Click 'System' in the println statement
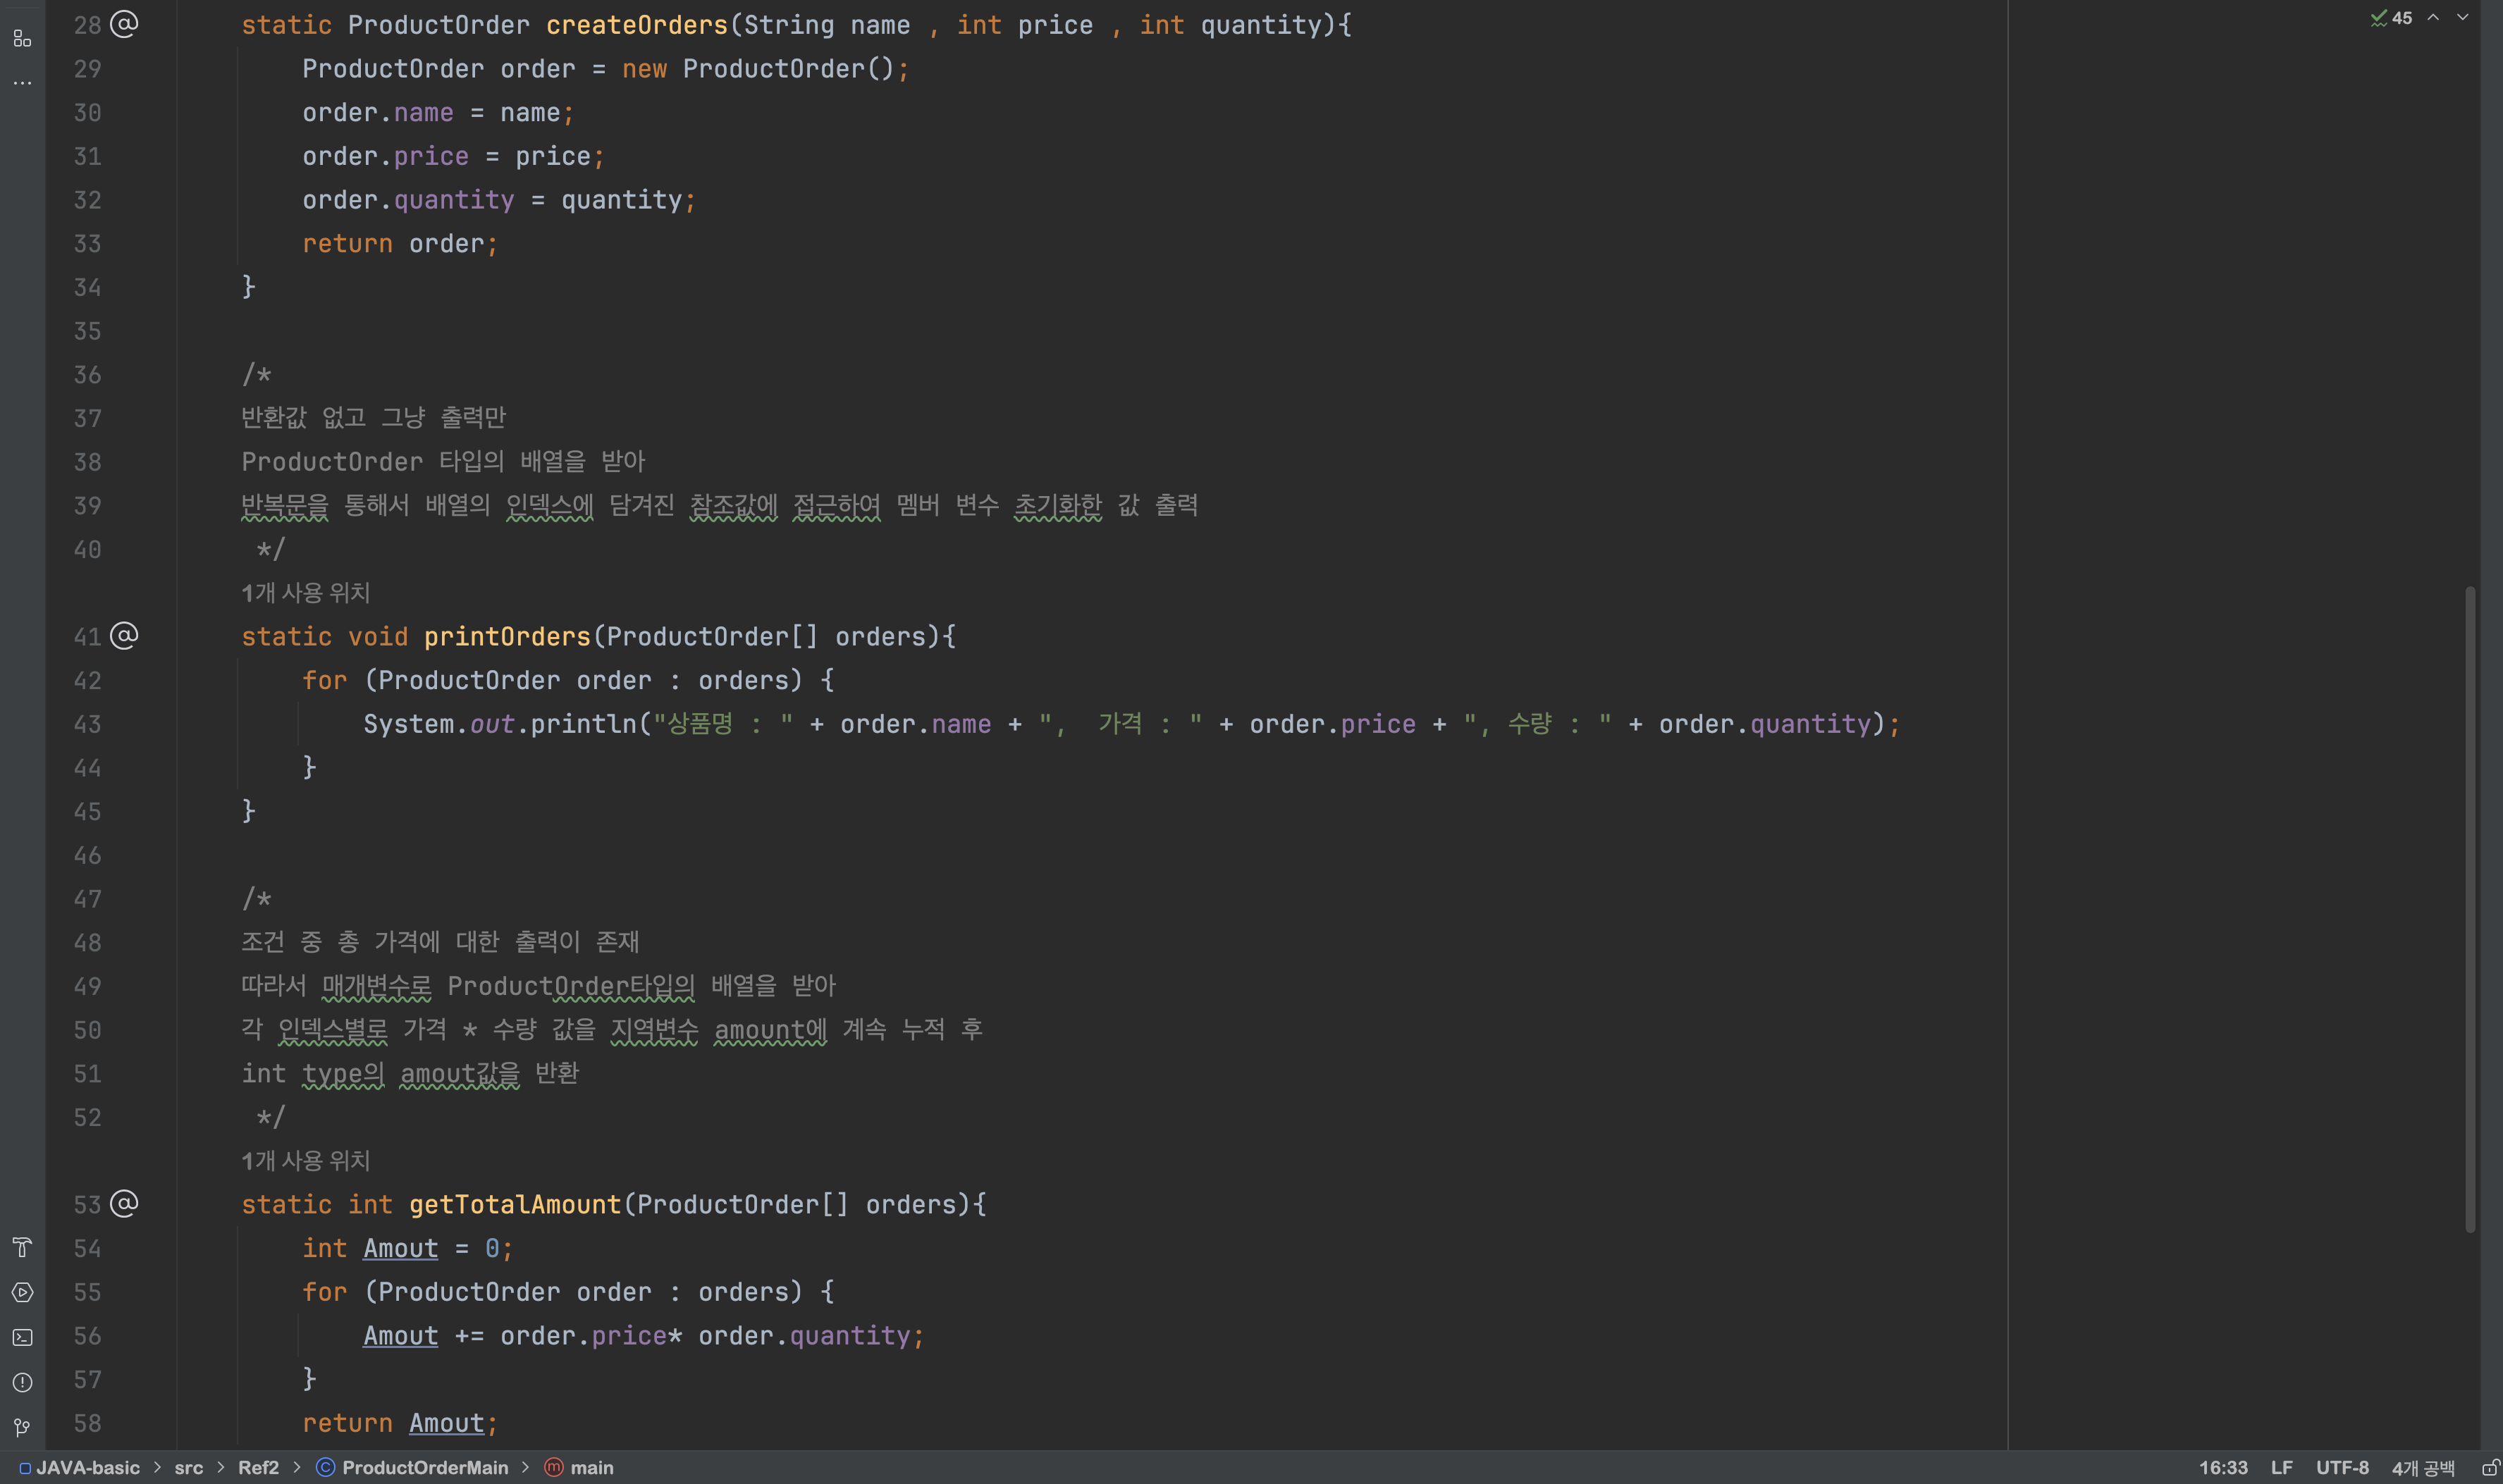 408,724
